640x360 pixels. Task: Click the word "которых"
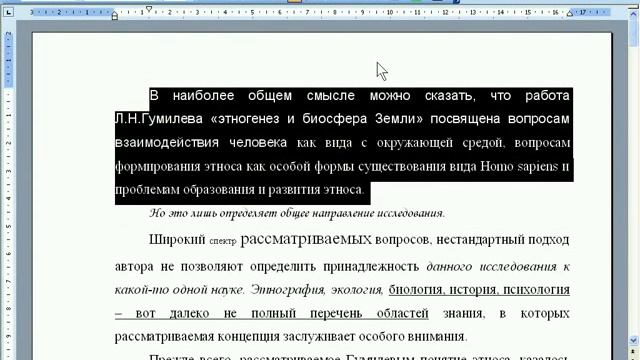[x=545, y=313]
